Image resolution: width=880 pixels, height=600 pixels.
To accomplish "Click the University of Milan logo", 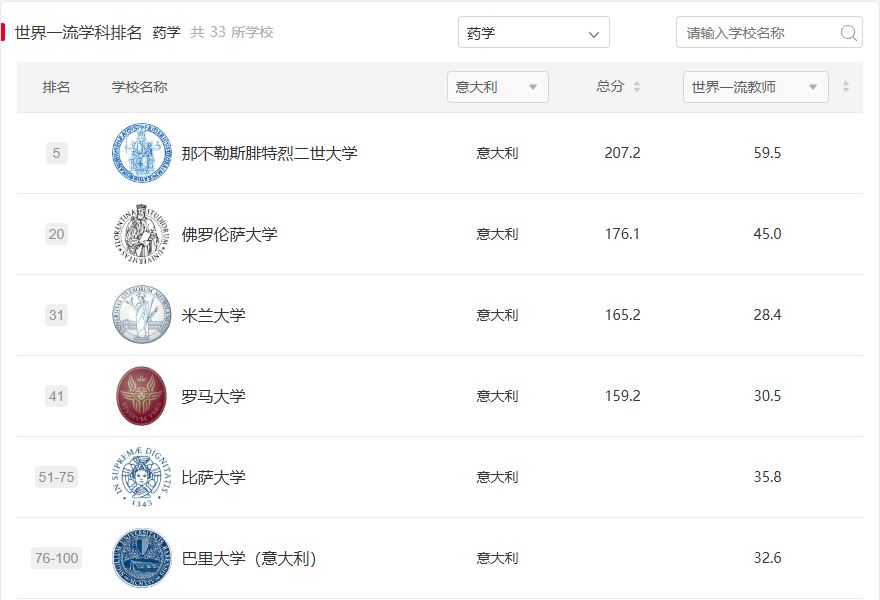I will pos(141,316).
